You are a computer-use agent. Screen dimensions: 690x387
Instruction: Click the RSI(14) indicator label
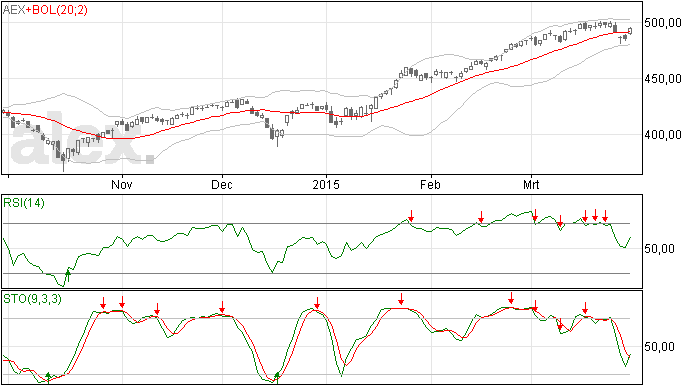click(x=24, y=203)
